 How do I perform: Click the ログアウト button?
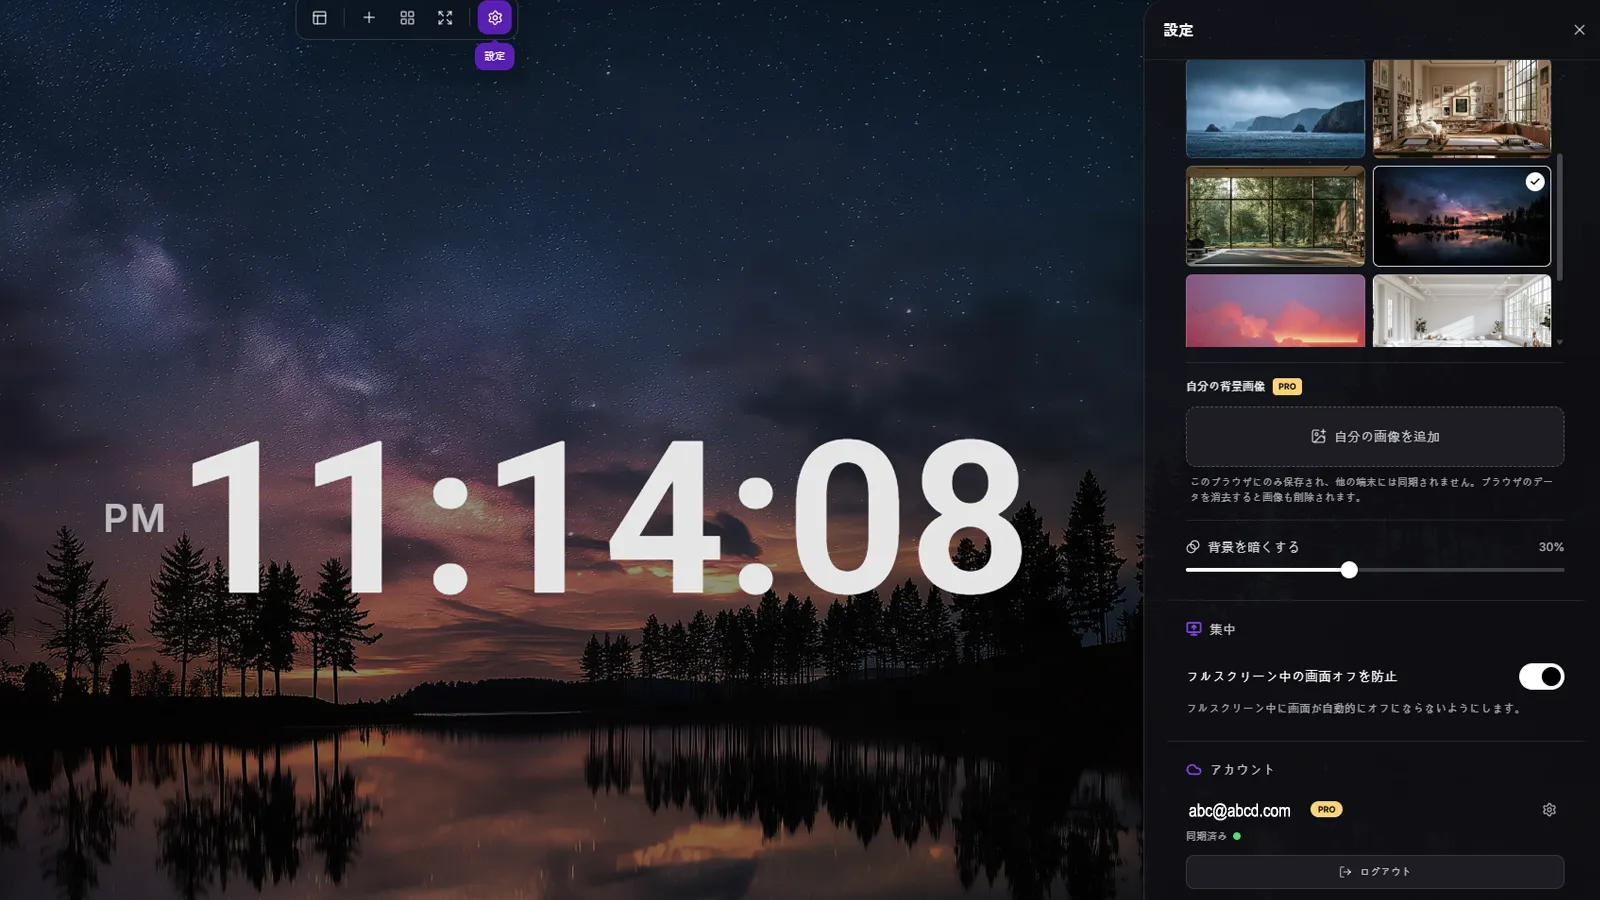[1375, 872]
